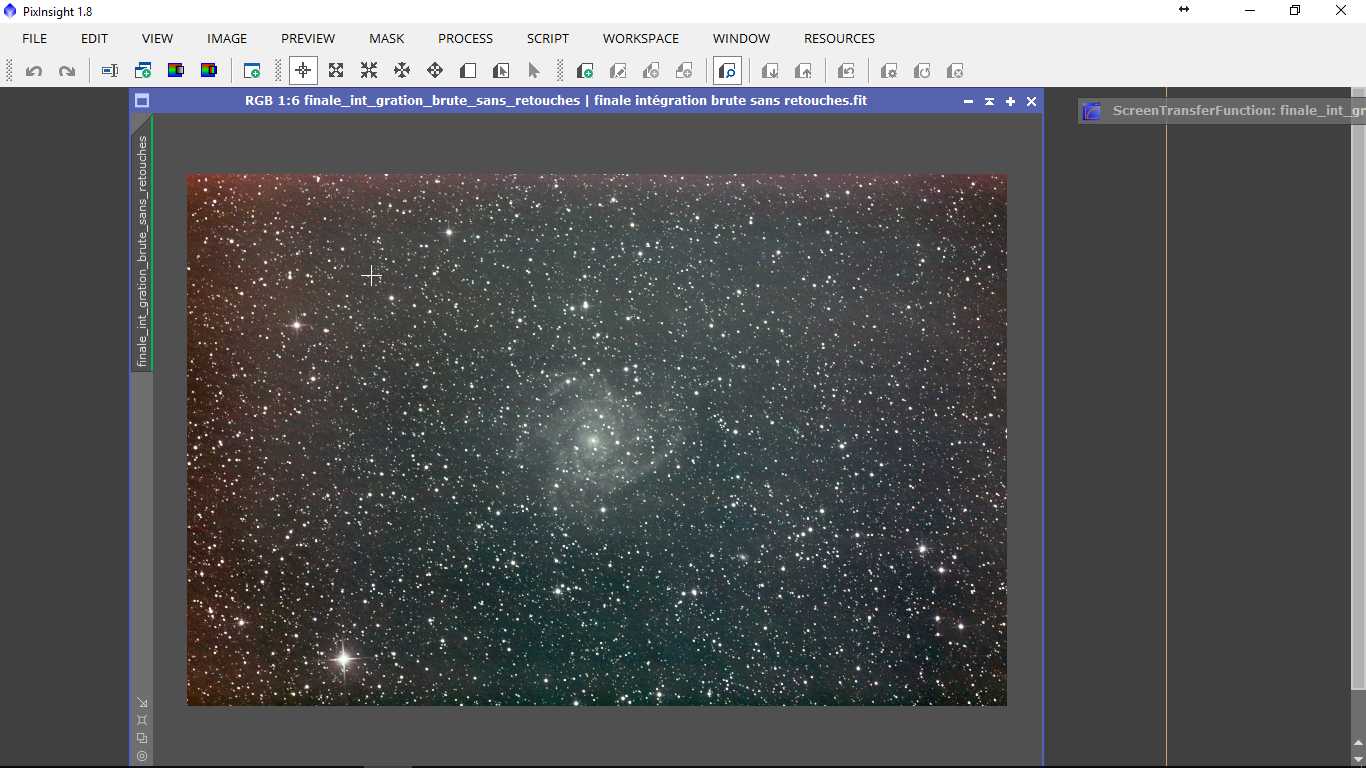Activate the Pan mode four-arrow icon
The height and width of the screenshot is (768, 1366).
(x=402, y=71)
